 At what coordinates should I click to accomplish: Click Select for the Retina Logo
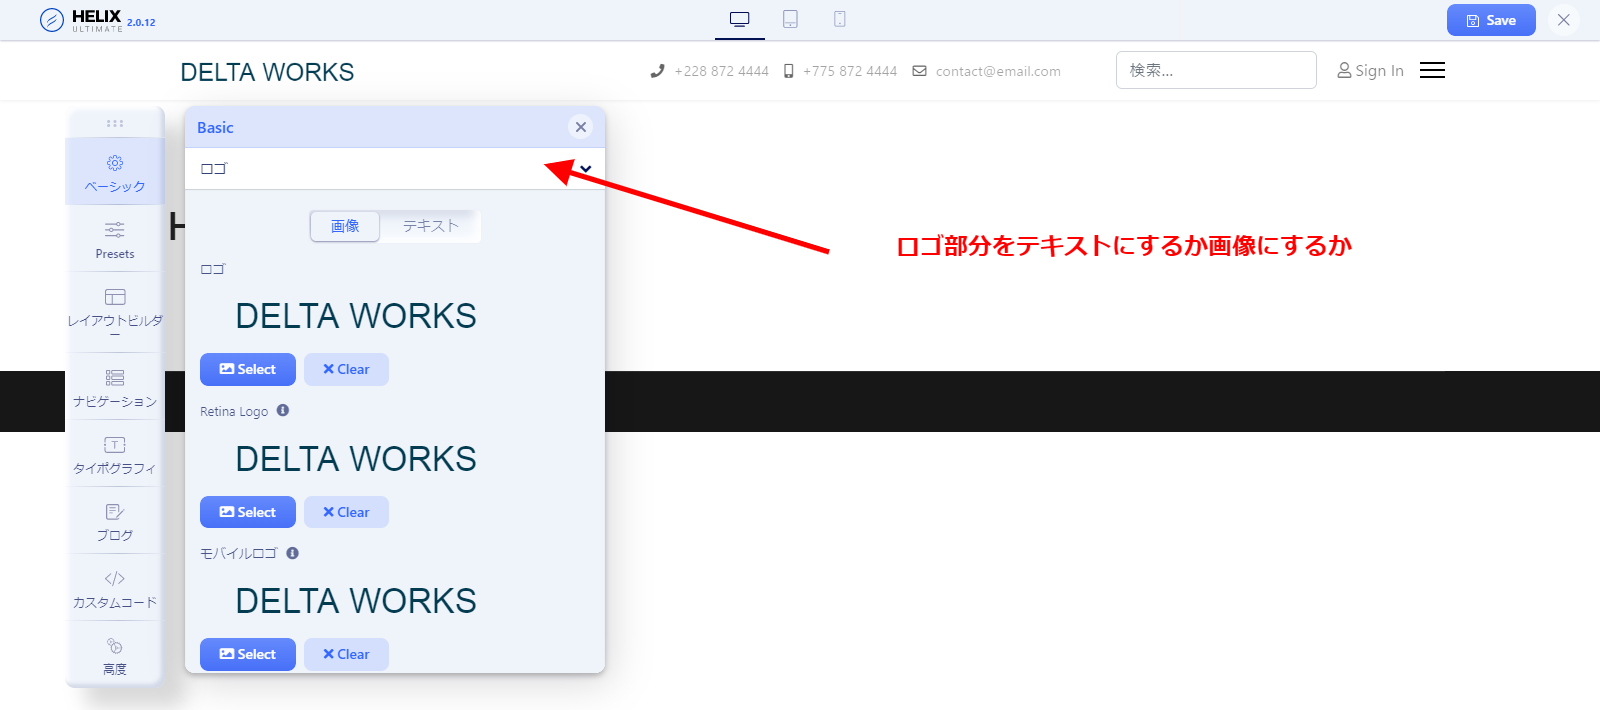point(248,512)
